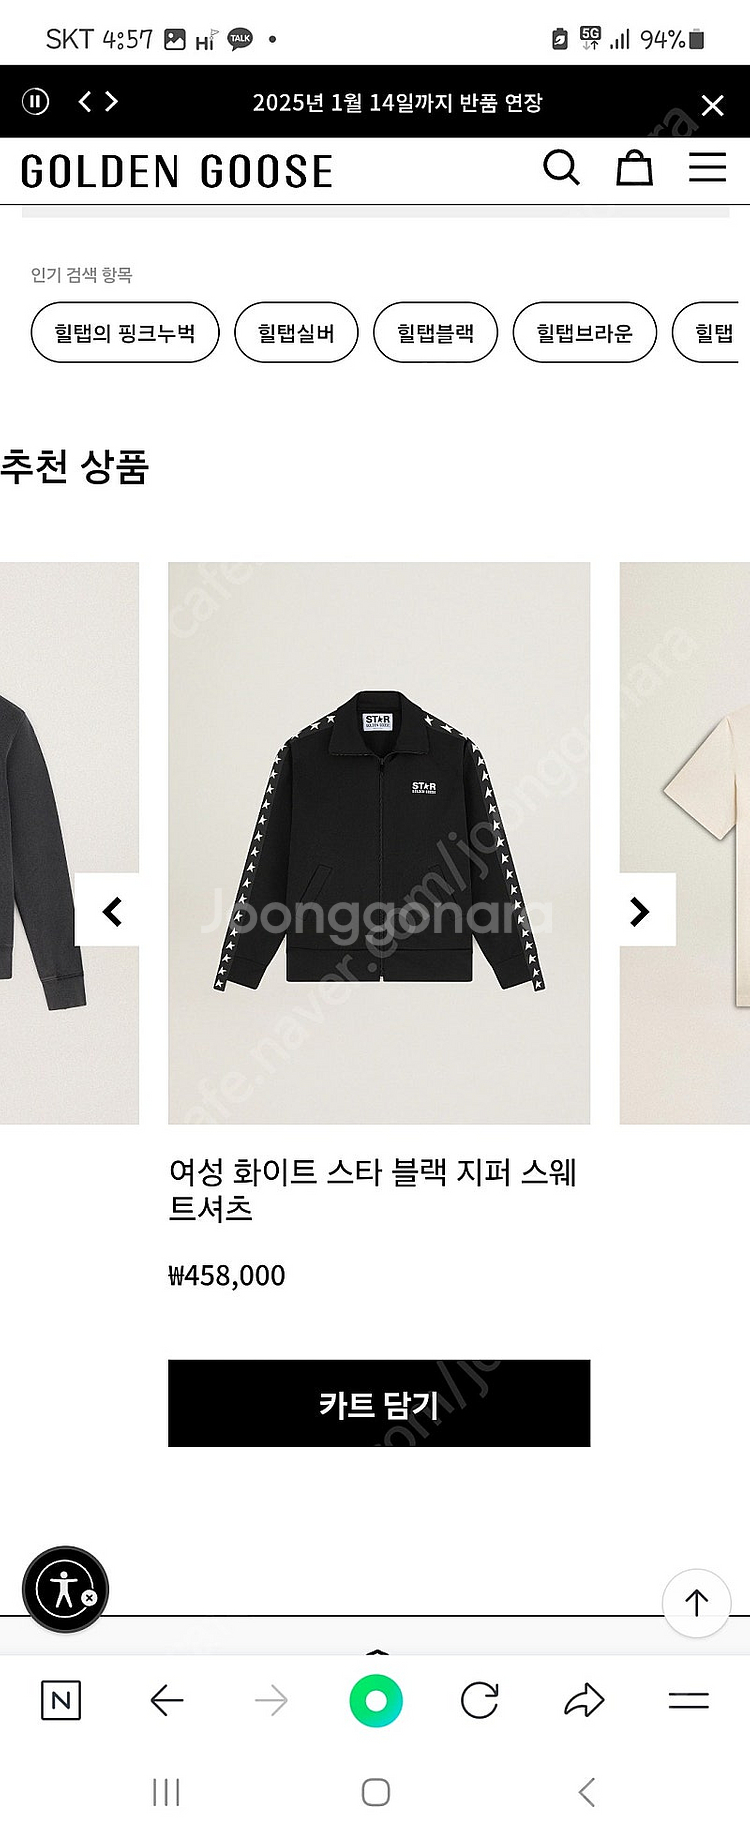Open Naver home from browser bar

(60, 1700)
